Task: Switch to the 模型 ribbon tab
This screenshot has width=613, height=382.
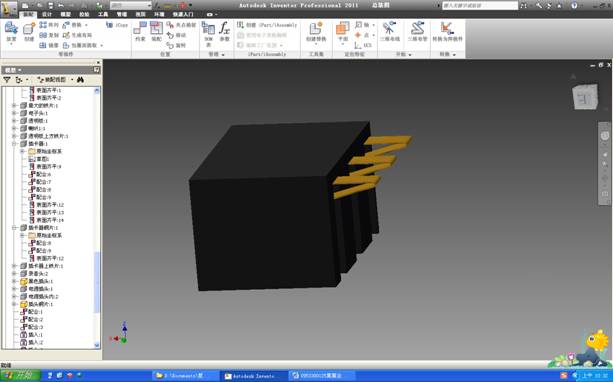Action: pos(66,14)
